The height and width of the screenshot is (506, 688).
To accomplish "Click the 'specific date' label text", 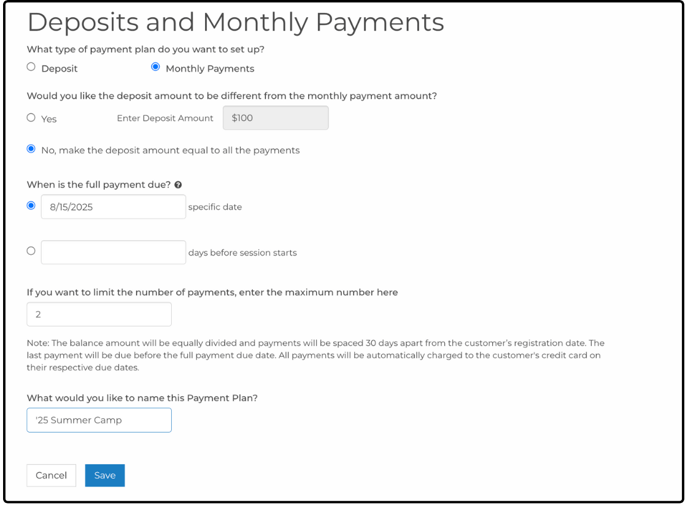I will [x=215, y=207].
